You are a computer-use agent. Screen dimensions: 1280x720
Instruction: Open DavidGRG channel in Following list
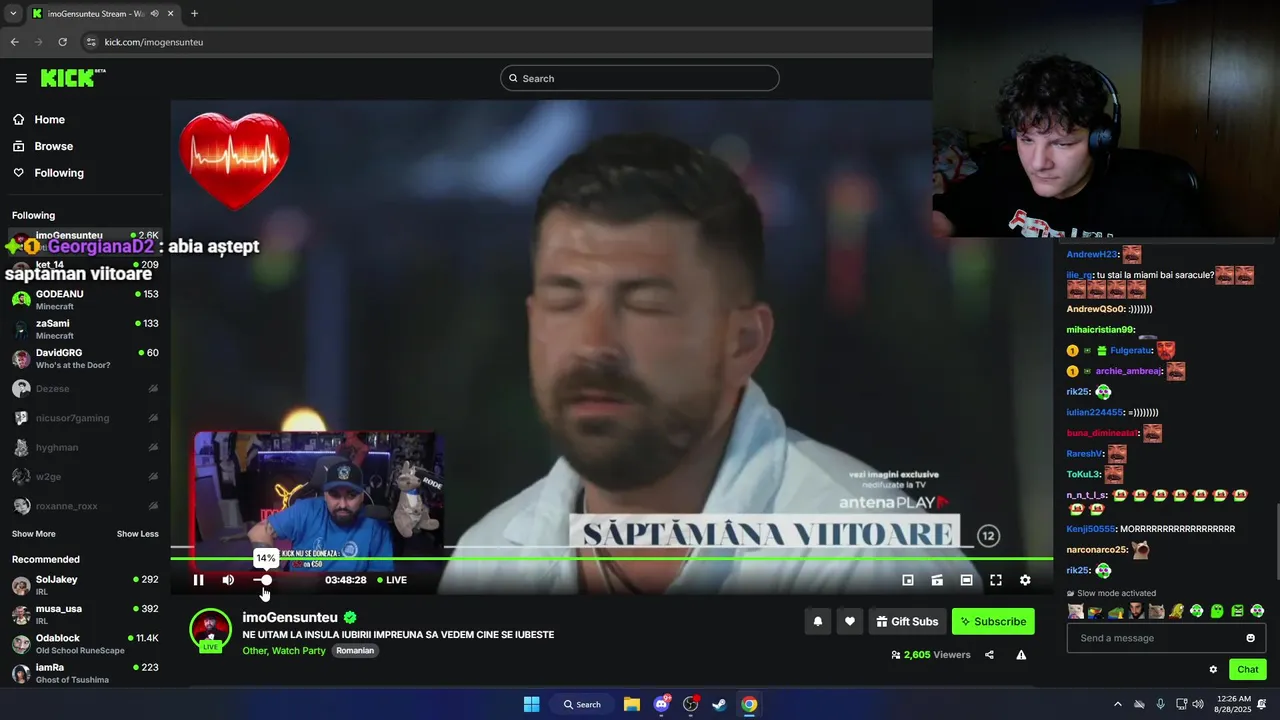pyautogui.click(x=85, y=358)
